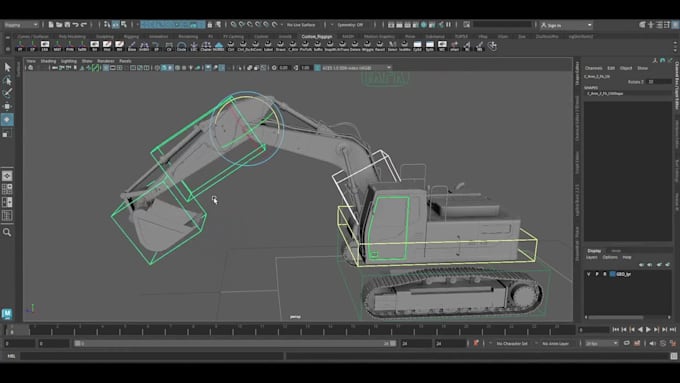Open the Symmetry: Off dropdown
Screen dimensions: 680x383
tap(350, 25)
